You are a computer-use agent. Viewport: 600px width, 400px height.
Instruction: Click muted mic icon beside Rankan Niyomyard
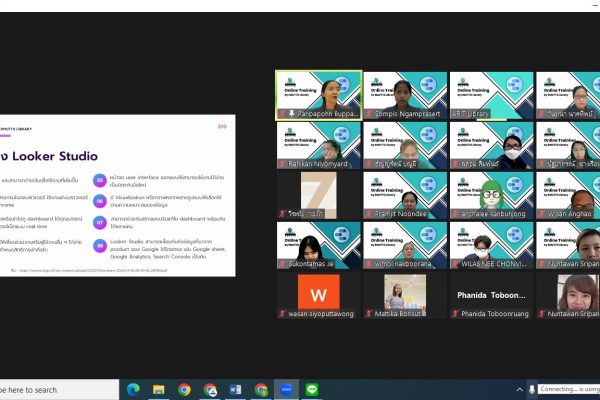(x=282, y=164)
